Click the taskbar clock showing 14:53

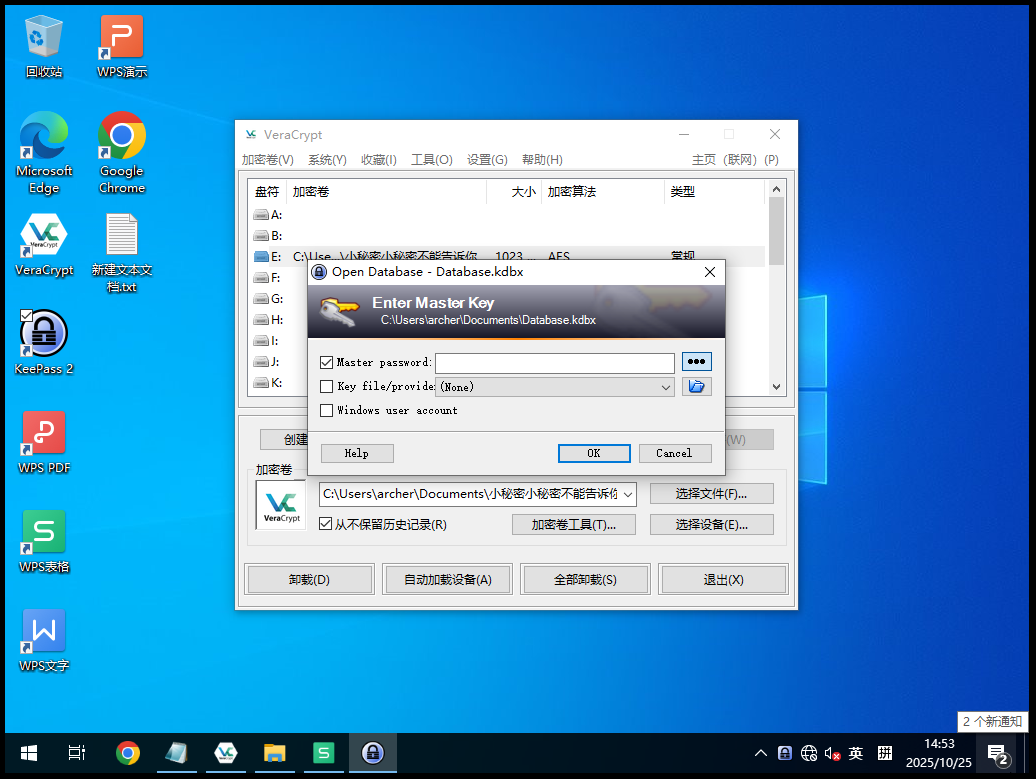[938, 753]
